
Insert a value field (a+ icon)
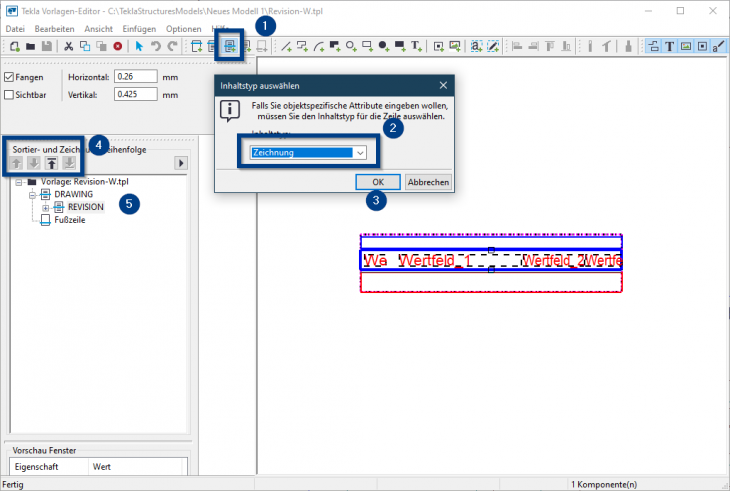point(476,46)
